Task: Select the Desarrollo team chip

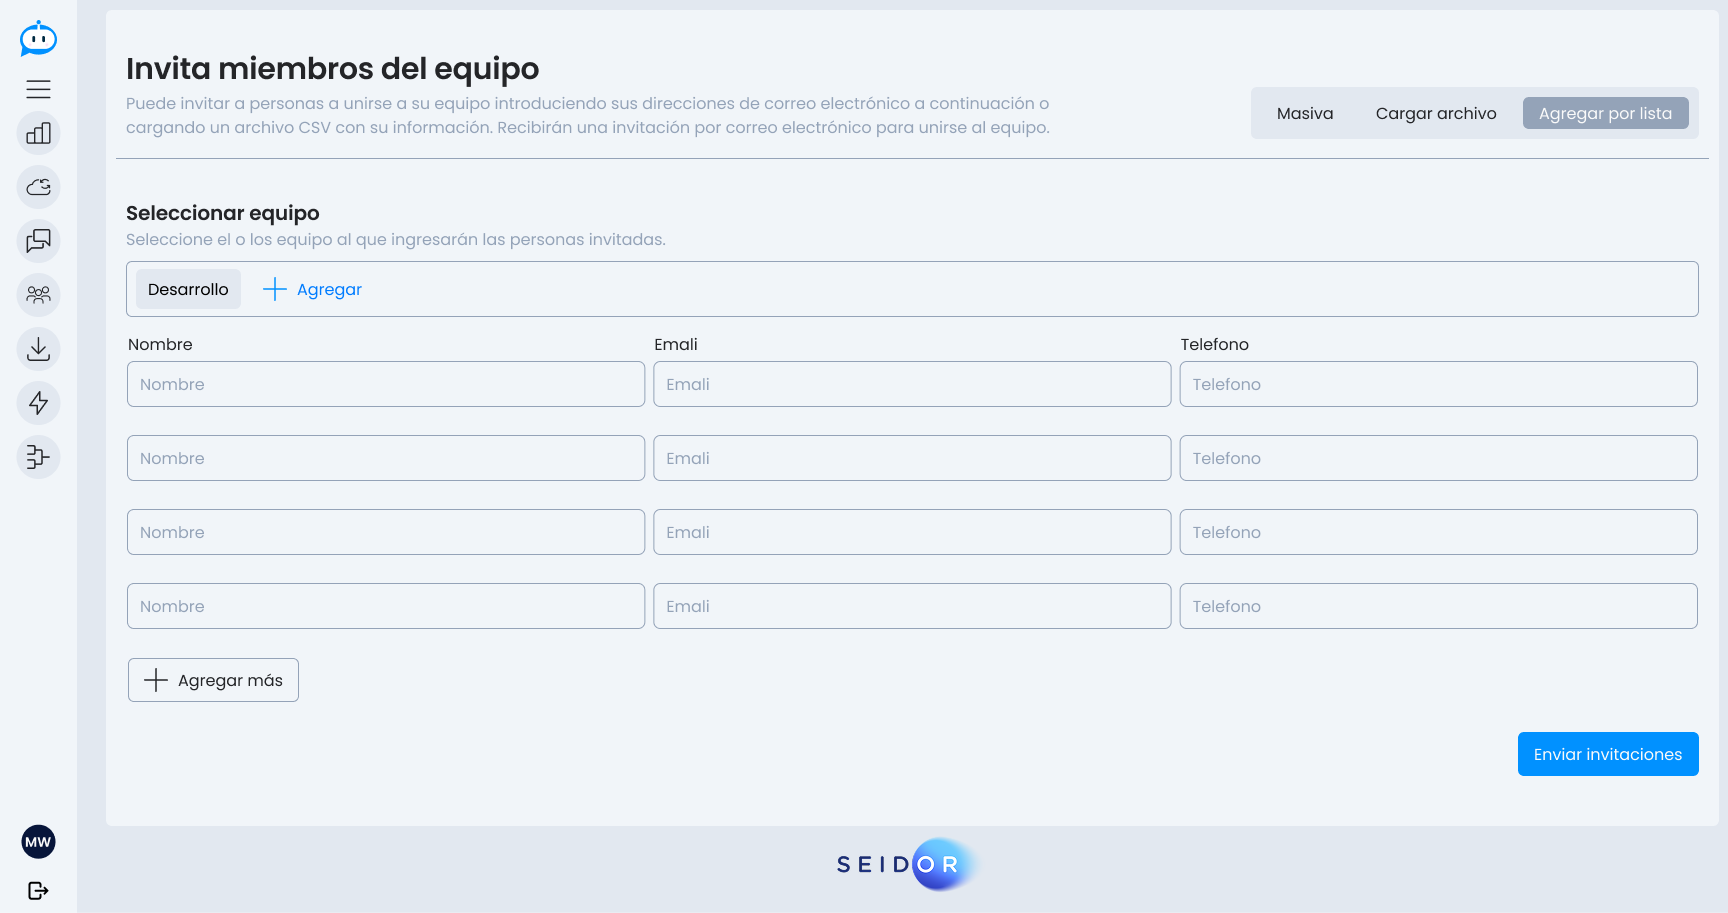Action: 188,289
